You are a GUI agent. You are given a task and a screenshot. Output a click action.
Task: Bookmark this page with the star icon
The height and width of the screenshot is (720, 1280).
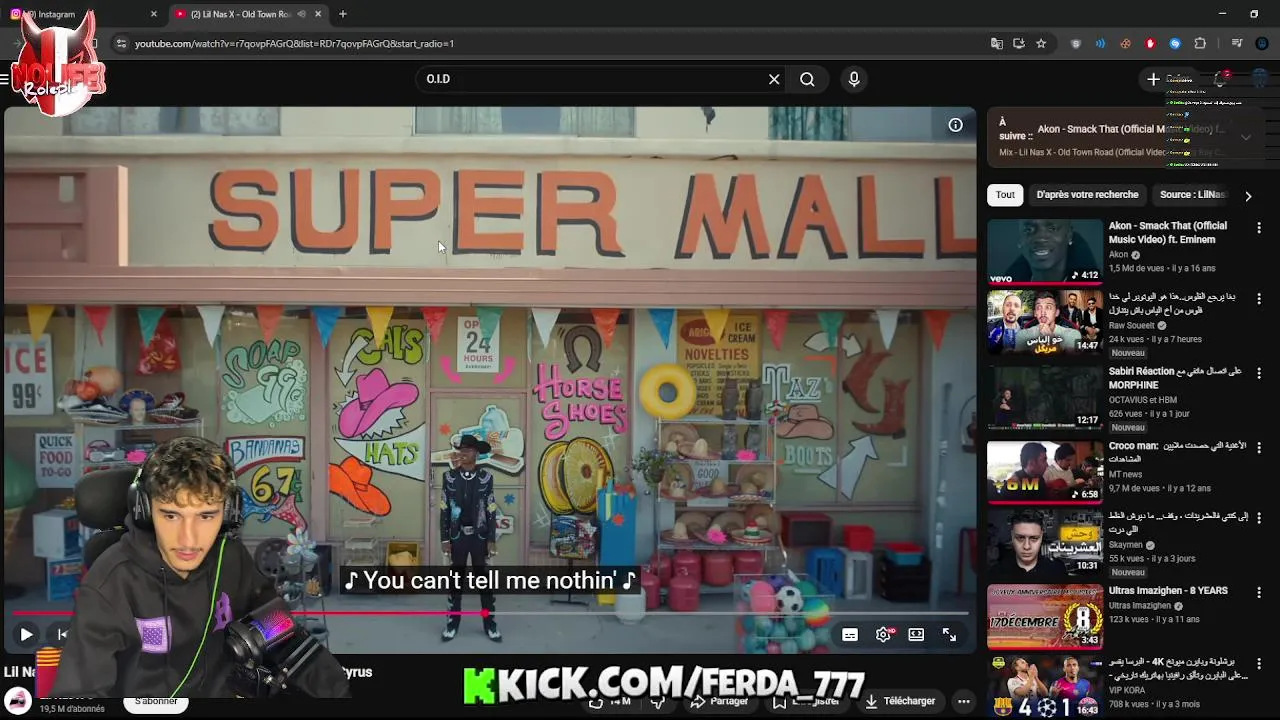(x=1041, y=43)
